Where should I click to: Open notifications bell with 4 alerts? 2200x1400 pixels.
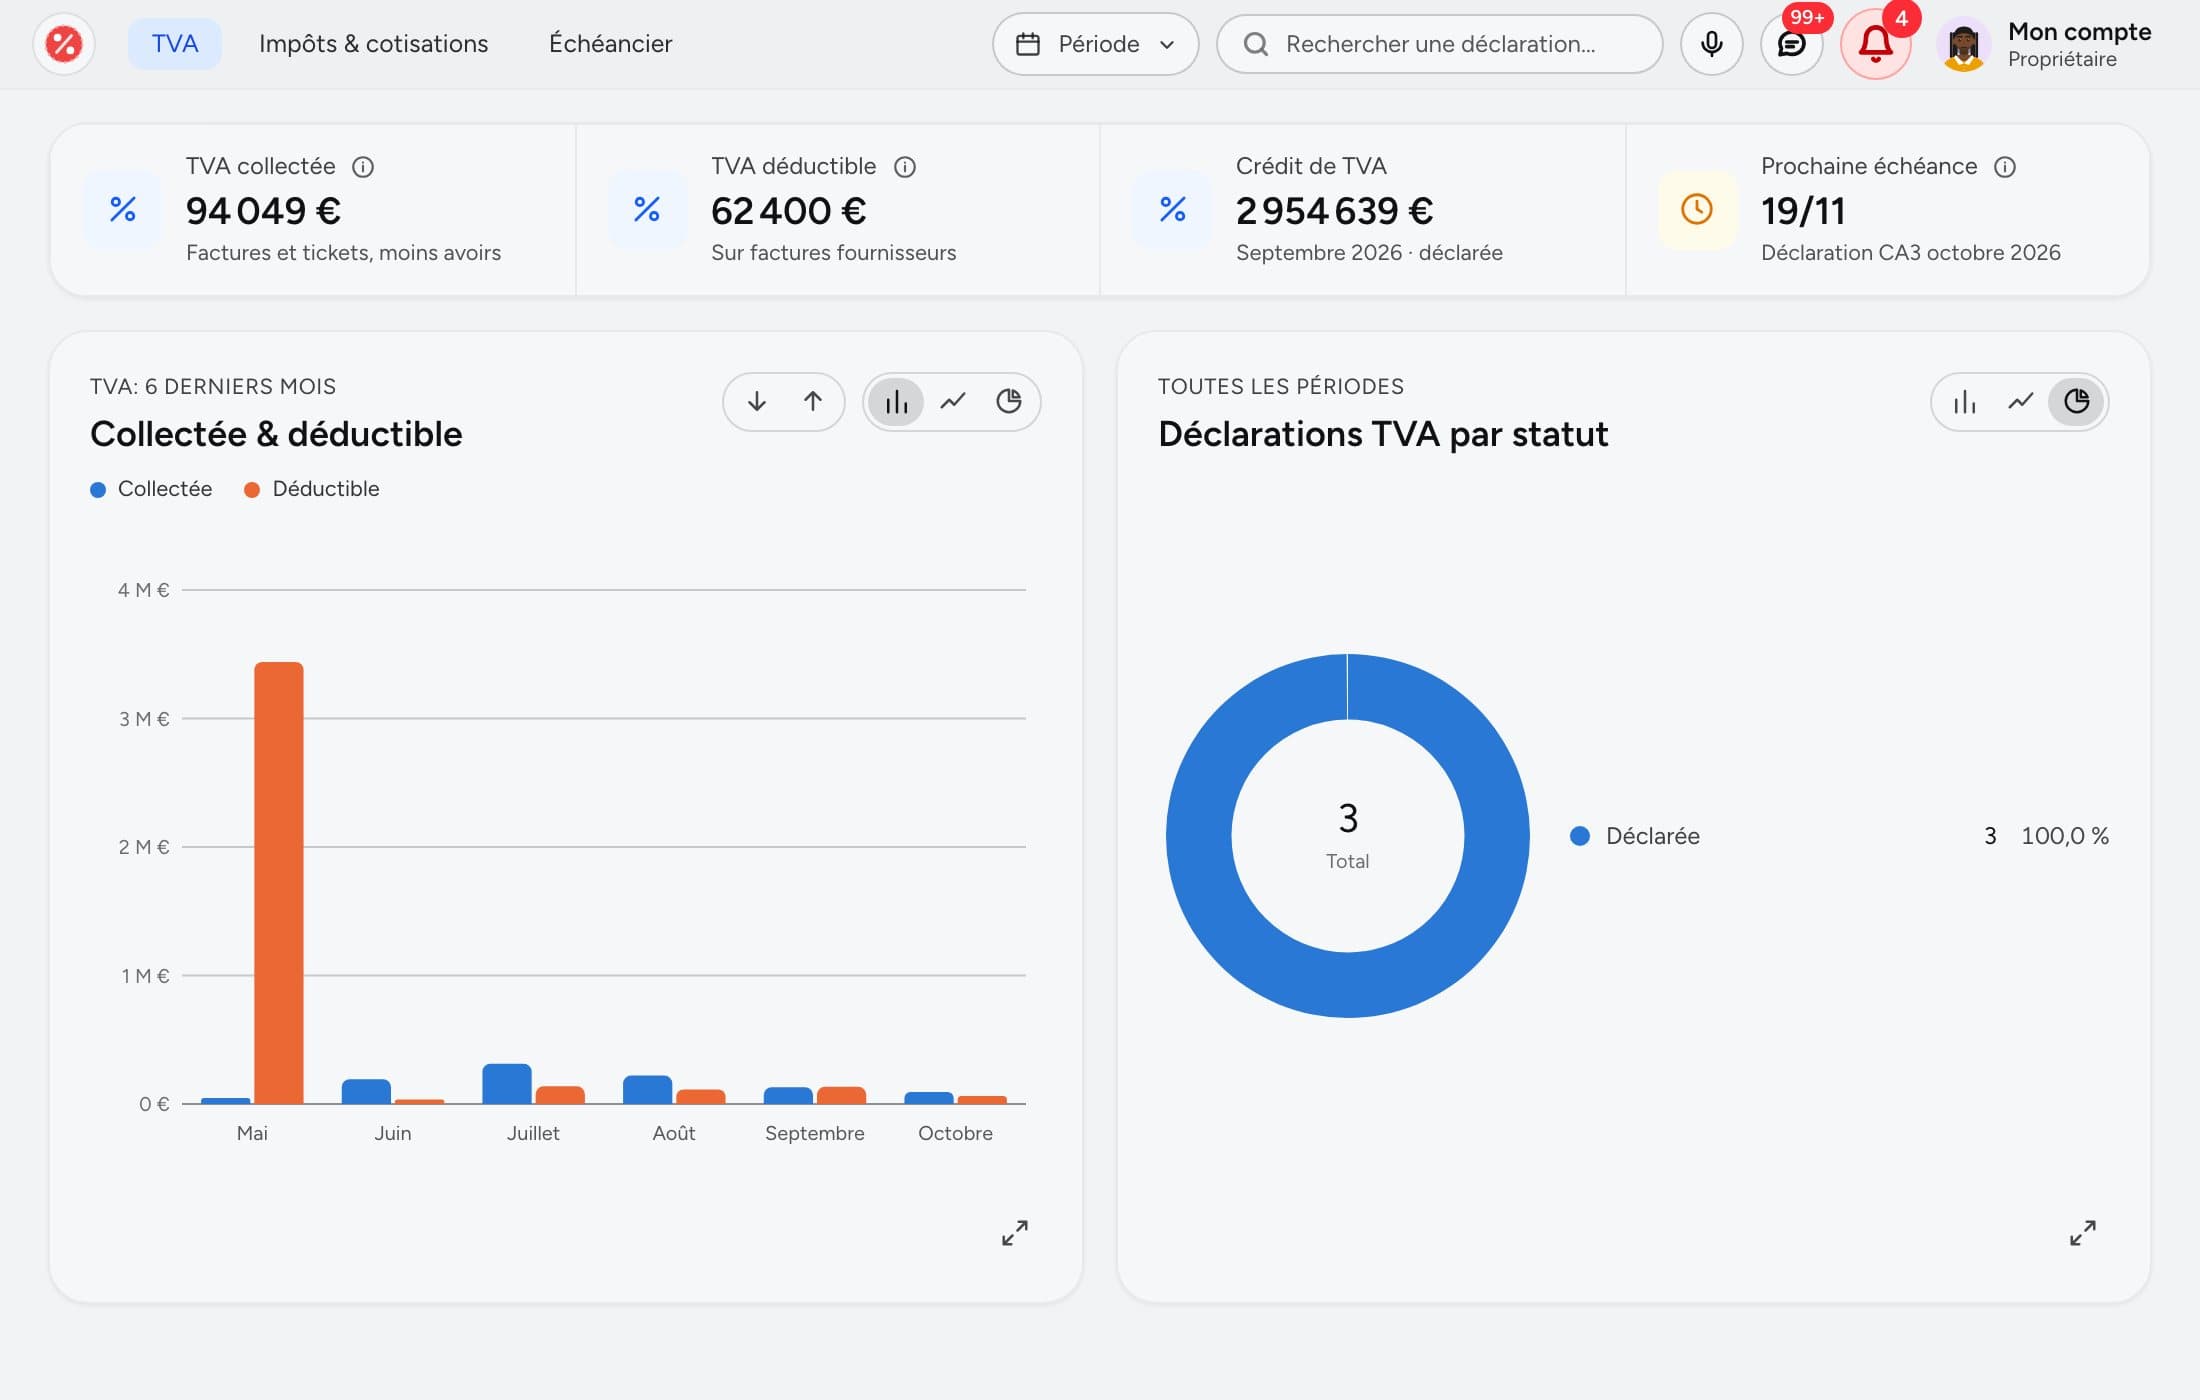[x=1875, y=44]
